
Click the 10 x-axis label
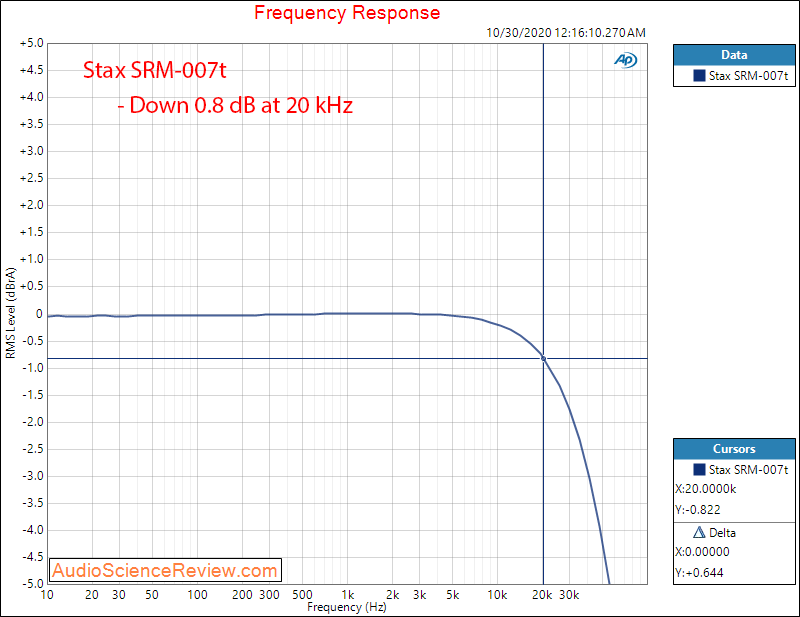coord(47,595)
